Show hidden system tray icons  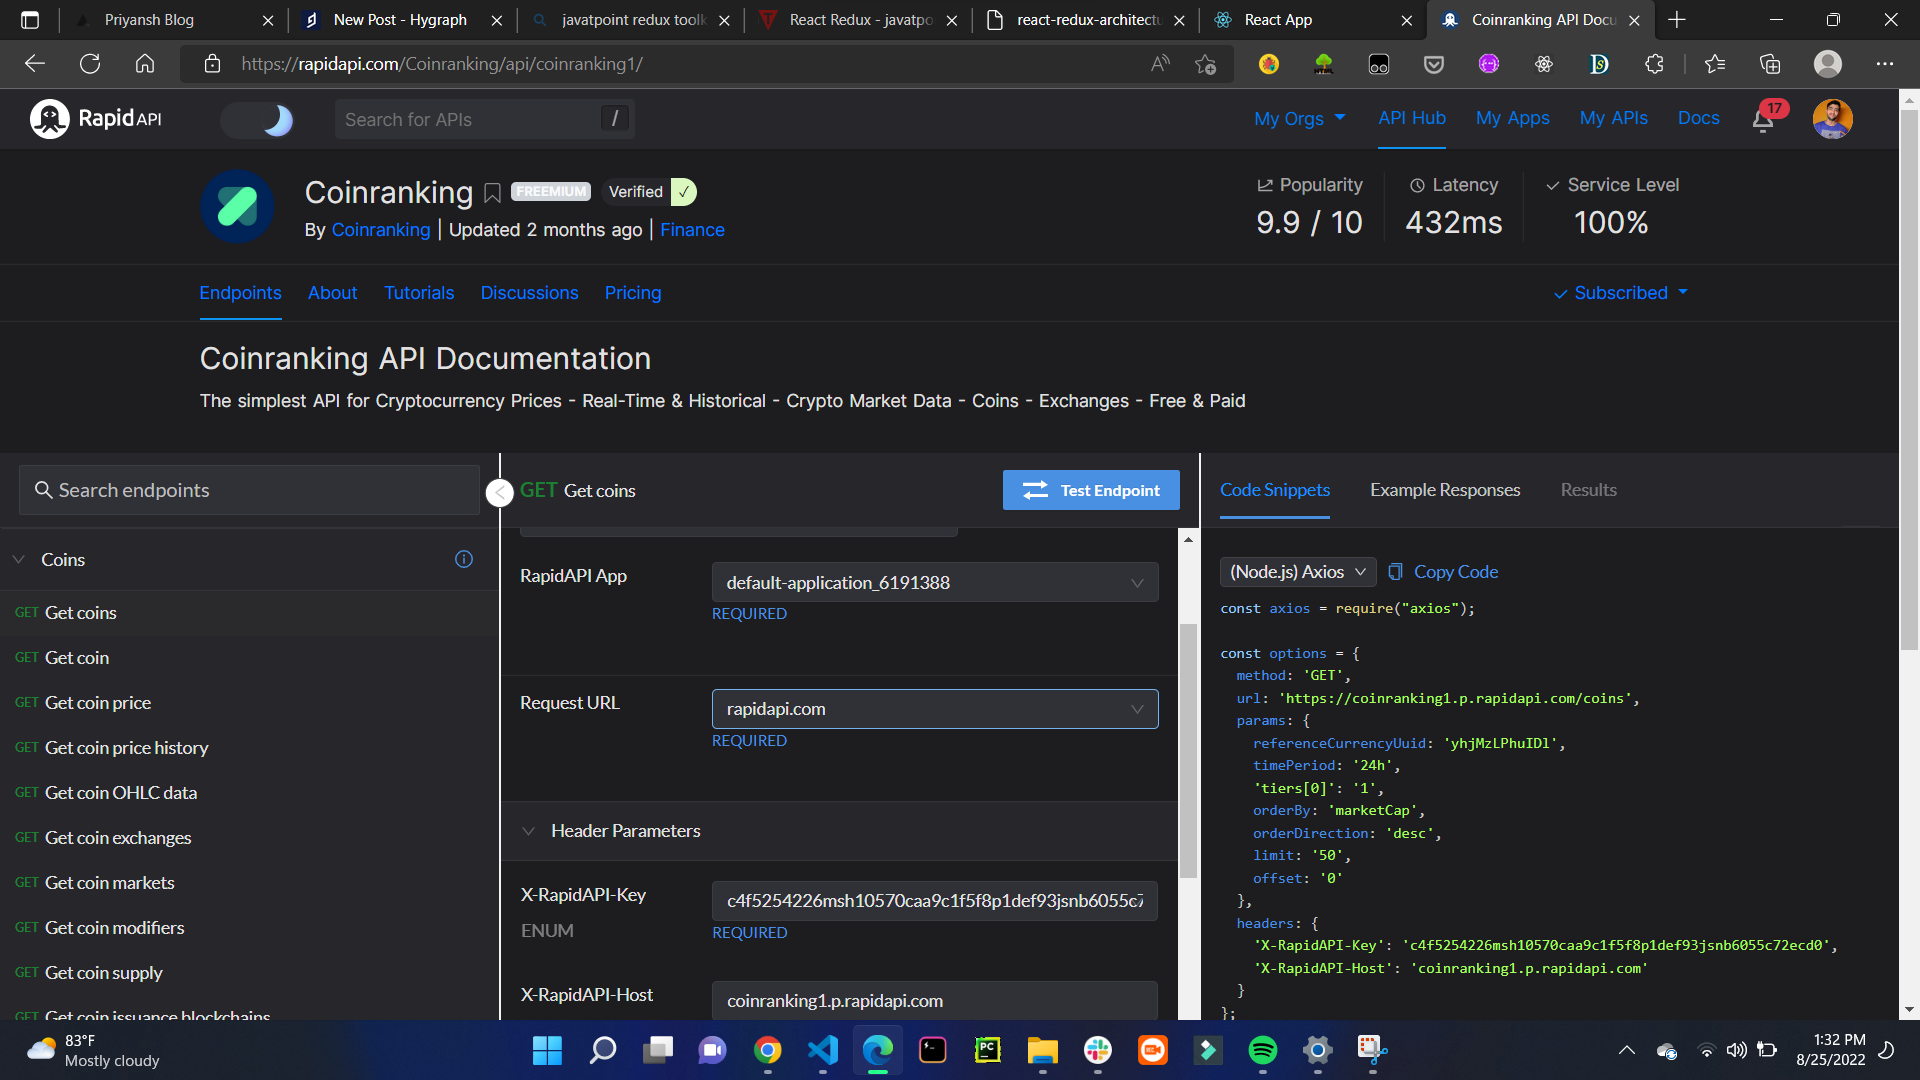[1627, 1050]
